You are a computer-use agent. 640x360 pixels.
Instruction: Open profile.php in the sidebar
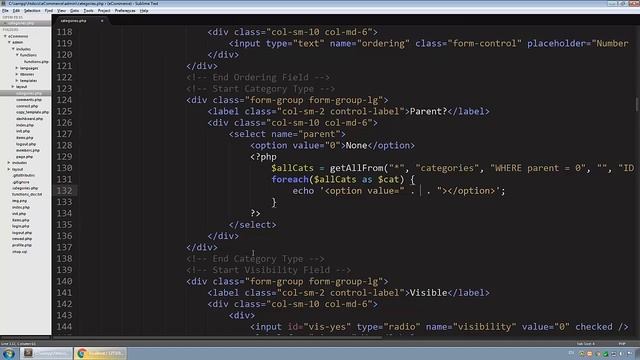22,245
